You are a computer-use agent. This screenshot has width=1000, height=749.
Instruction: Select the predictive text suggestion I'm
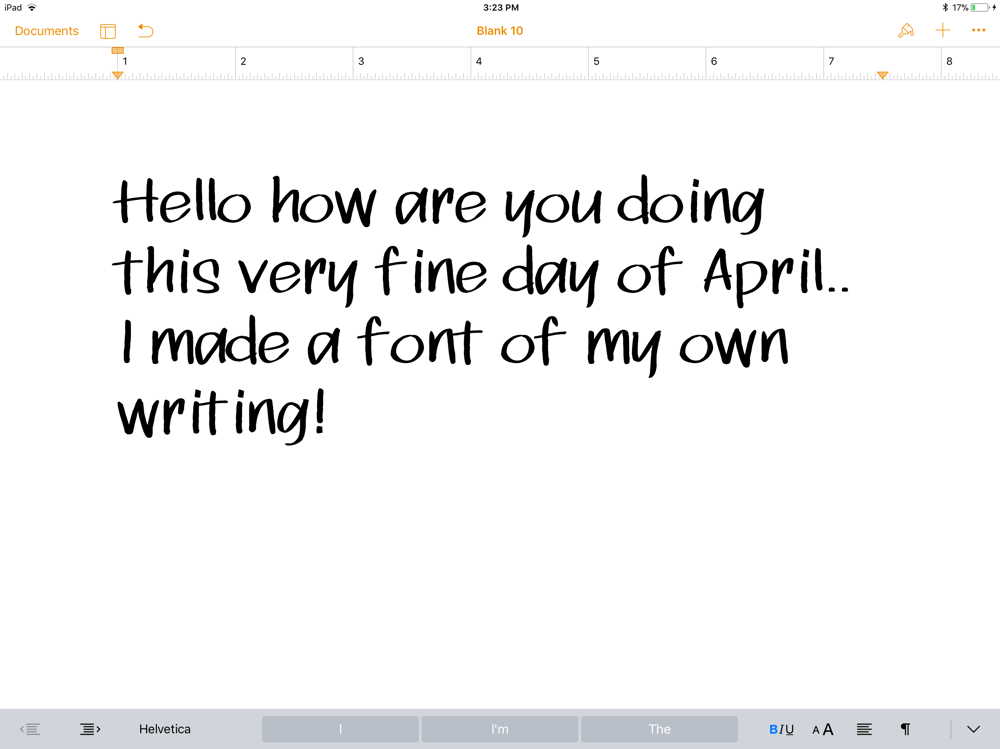[x=499, y=729]
